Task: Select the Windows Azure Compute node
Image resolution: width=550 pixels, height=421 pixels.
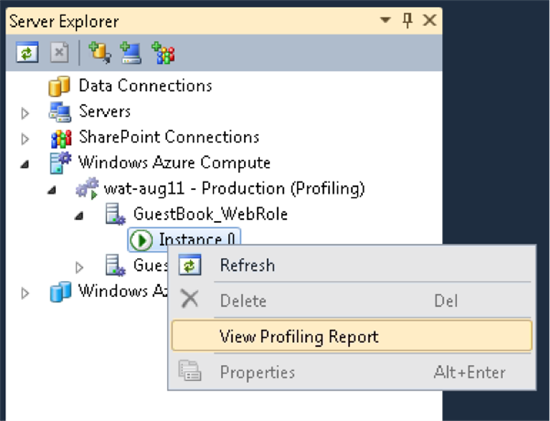Action: pyautogui.click(x=174, y=163)
